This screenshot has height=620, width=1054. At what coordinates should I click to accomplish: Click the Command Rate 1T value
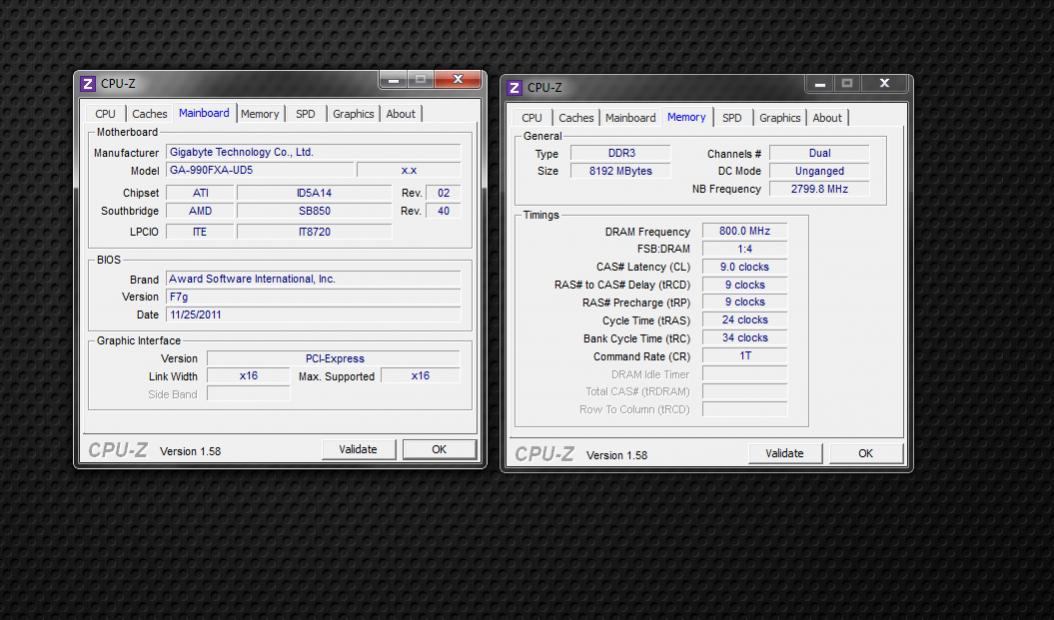[x=745, y=356]
